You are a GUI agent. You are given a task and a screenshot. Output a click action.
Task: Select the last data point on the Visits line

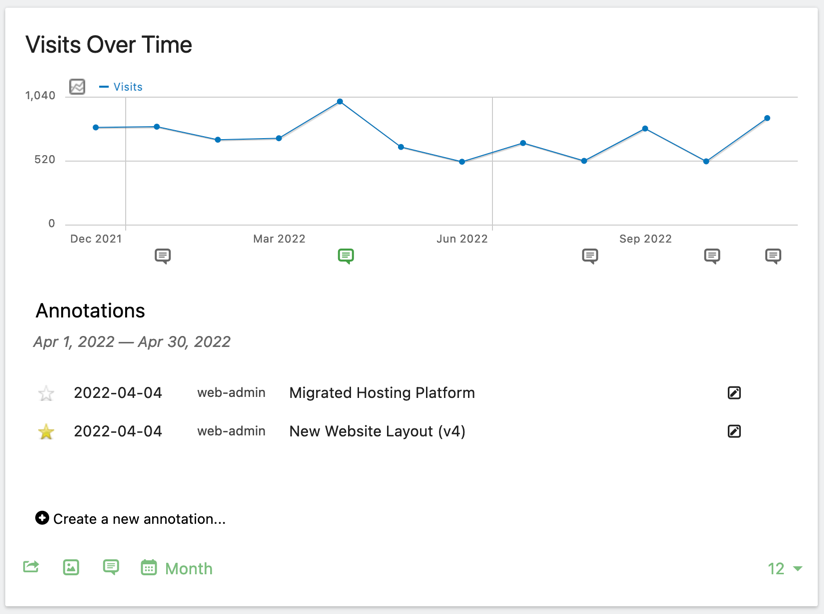[x=768, y=118]
